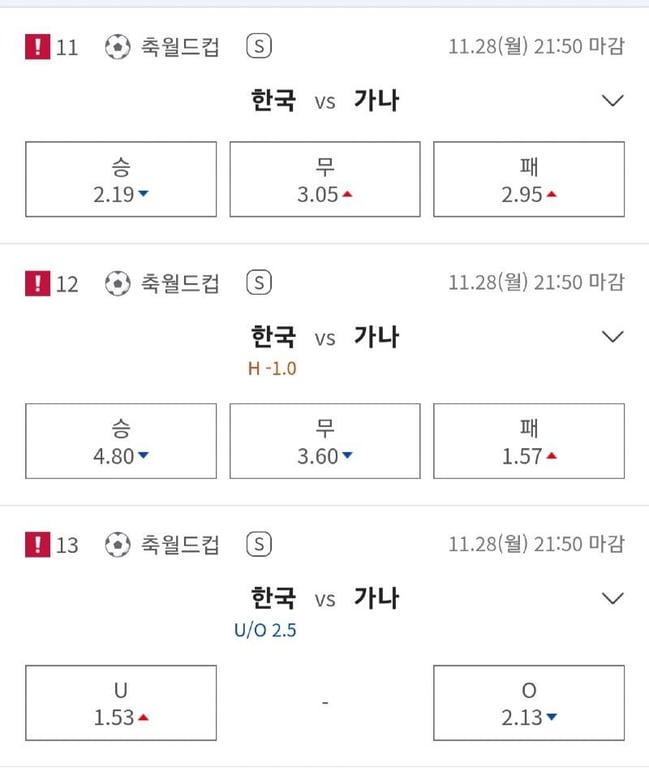Pick handicap 승 at 4.80 odds
649x768 pixels.
[121, 442]
